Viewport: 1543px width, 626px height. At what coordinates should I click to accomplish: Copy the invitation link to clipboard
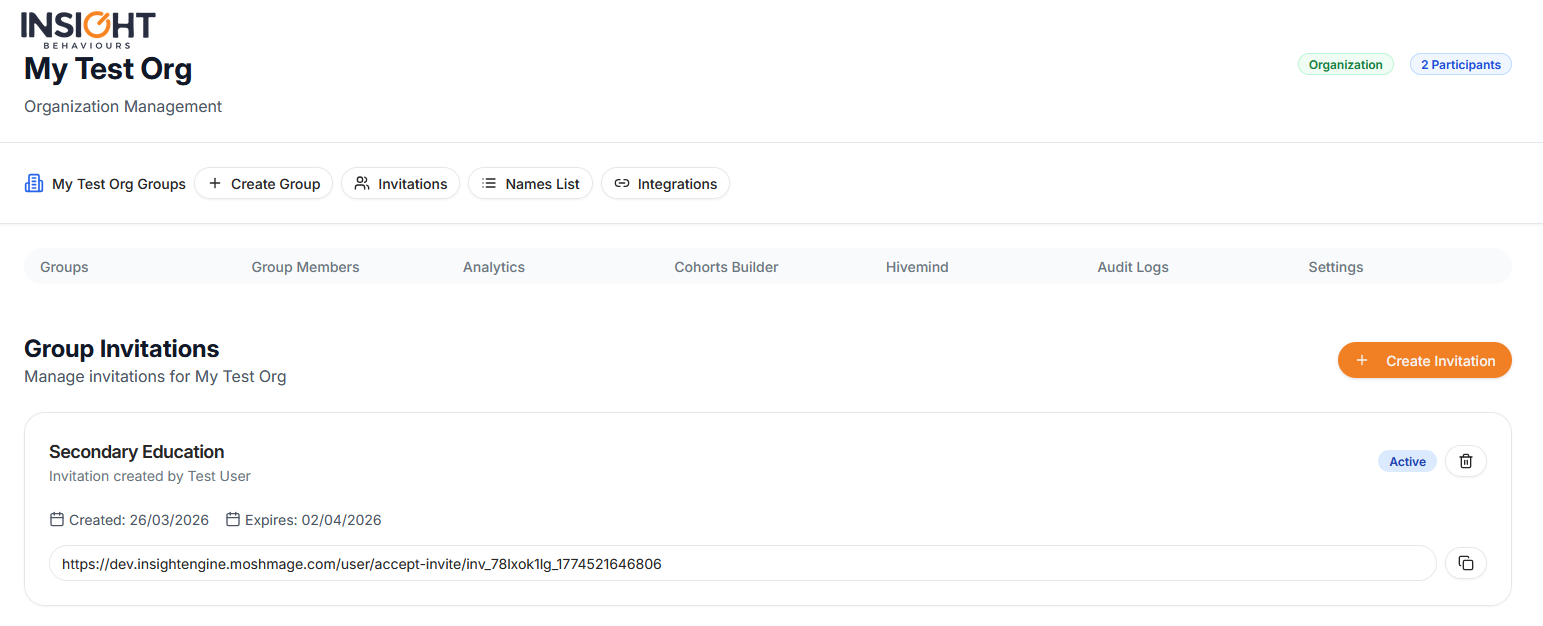pyautogui.click(x=1465, y=563)
